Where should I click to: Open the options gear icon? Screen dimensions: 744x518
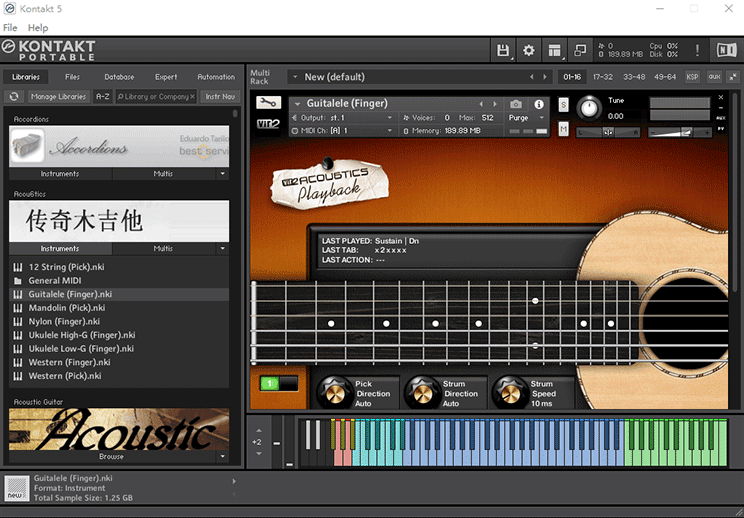tap(528, 50)
